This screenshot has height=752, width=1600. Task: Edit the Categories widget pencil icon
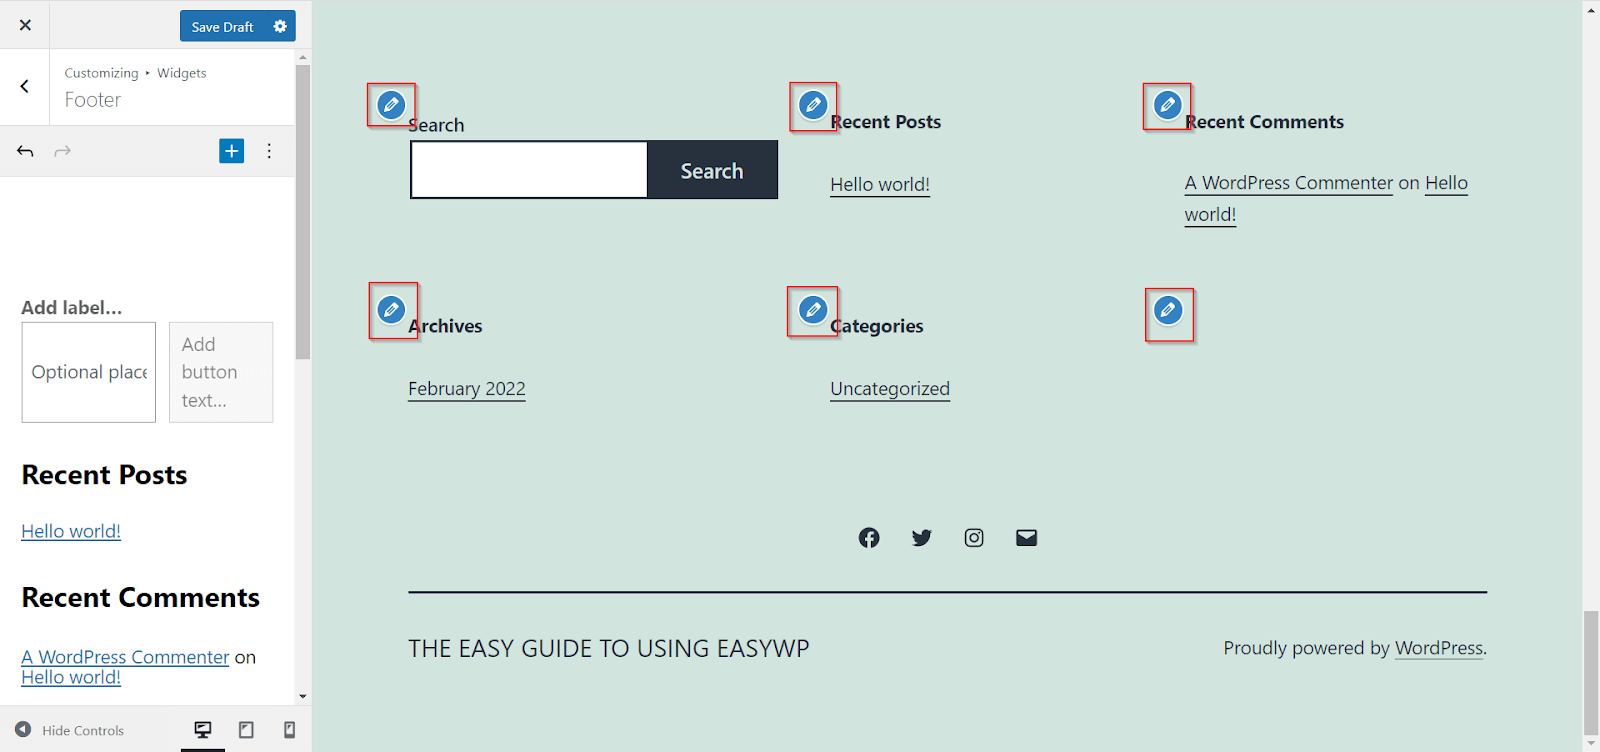coord(813,309)
